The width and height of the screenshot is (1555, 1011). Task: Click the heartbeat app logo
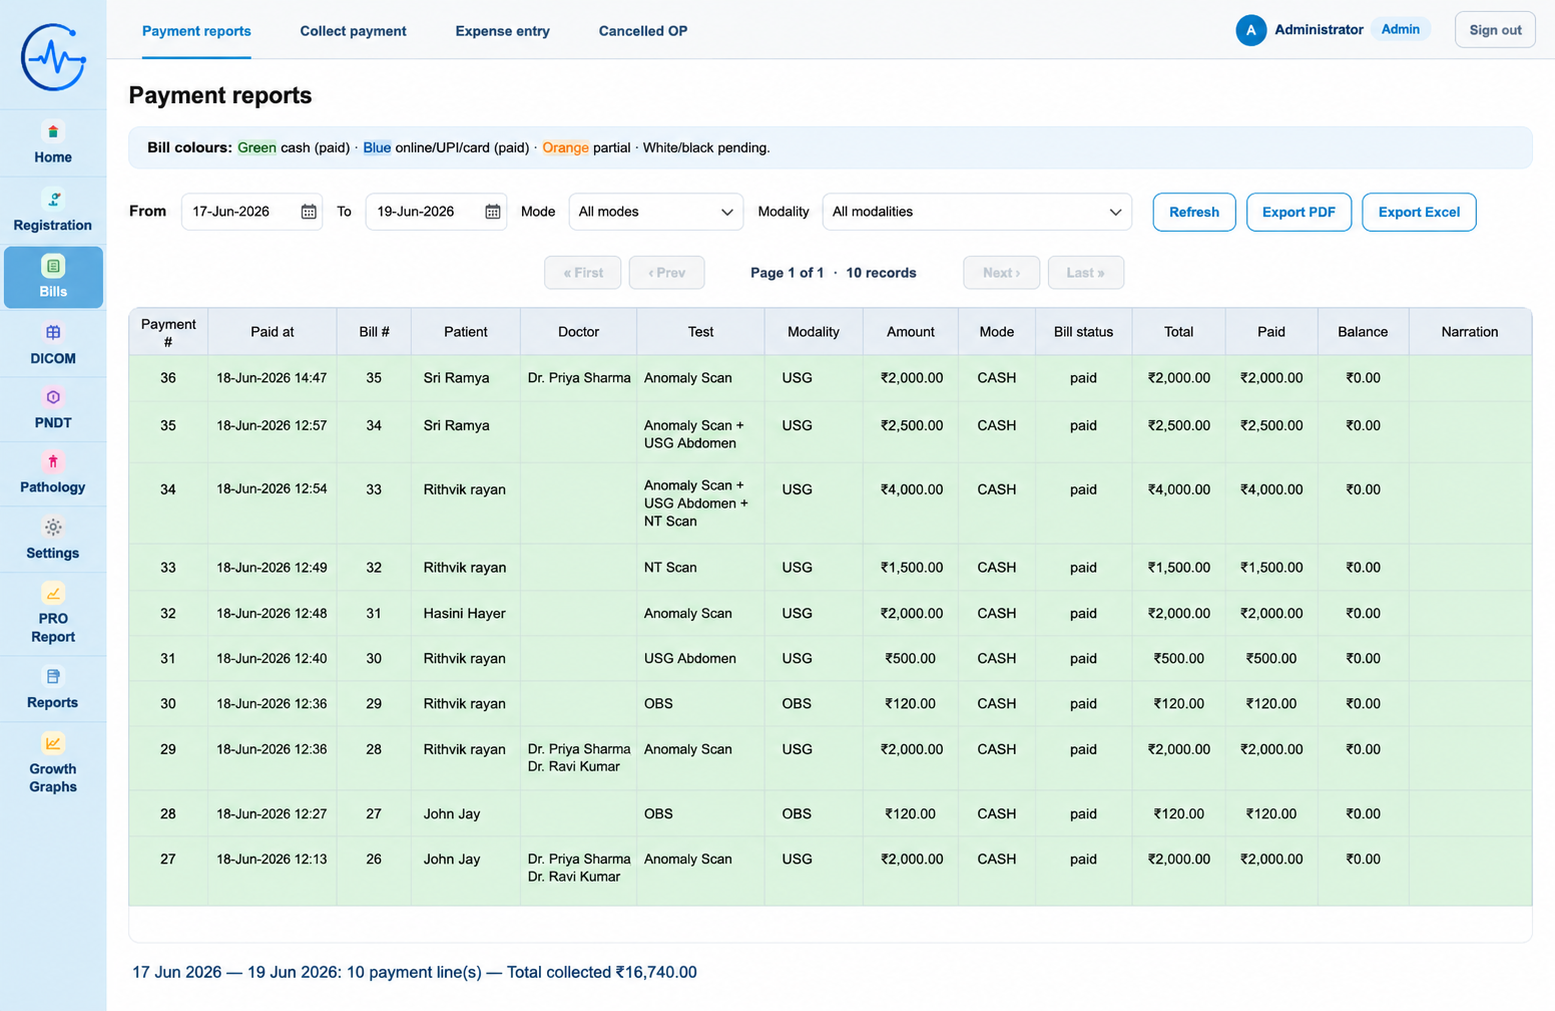pyautogui.click(x=53, y=57)
